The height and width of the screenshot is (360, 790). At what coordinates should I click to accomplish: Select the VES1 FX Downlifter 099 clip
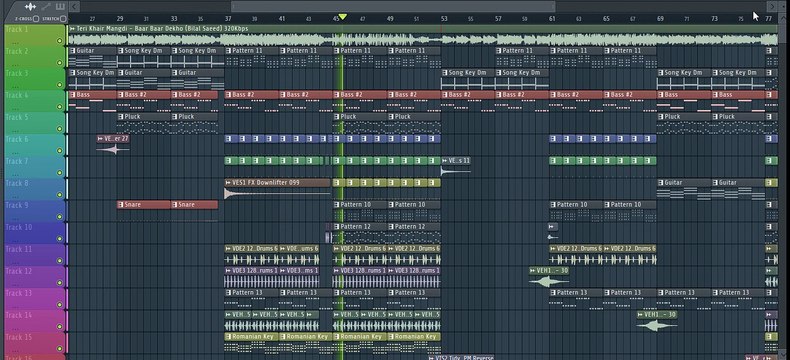click(x=277, y=187)
